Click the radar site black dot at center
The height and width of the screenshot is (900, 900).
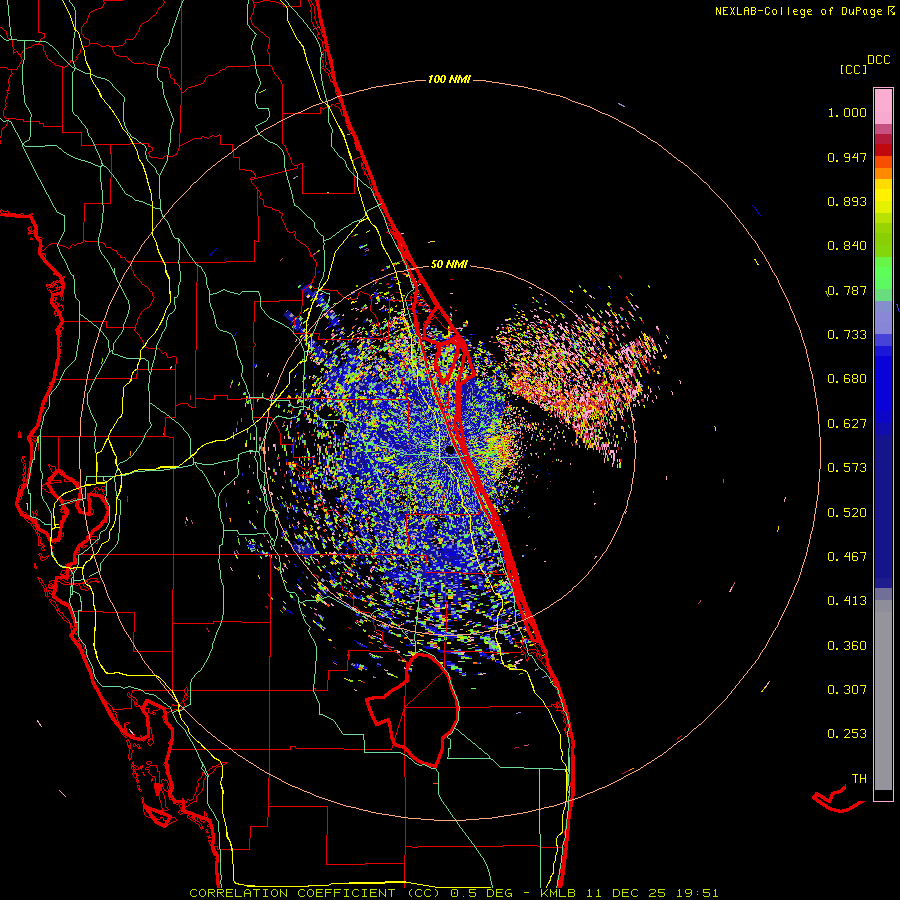click(451, 450)
